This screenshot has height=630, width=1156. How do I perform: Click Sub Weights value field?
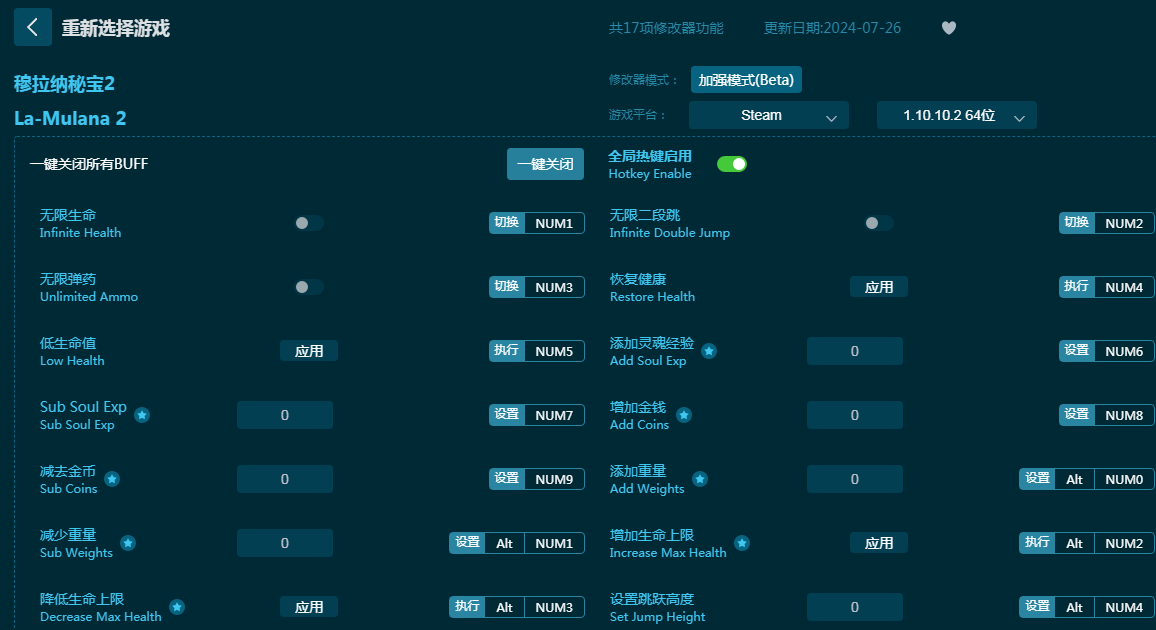click(285, 543)
